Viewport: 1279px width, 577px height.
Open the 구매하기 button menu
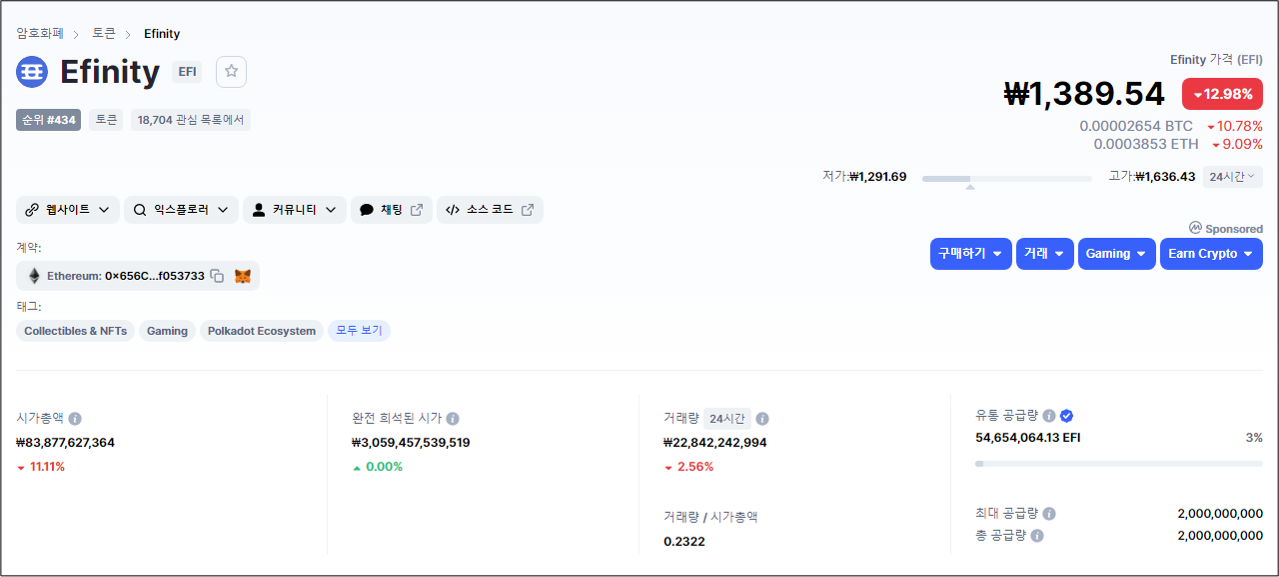pos(971,254)
